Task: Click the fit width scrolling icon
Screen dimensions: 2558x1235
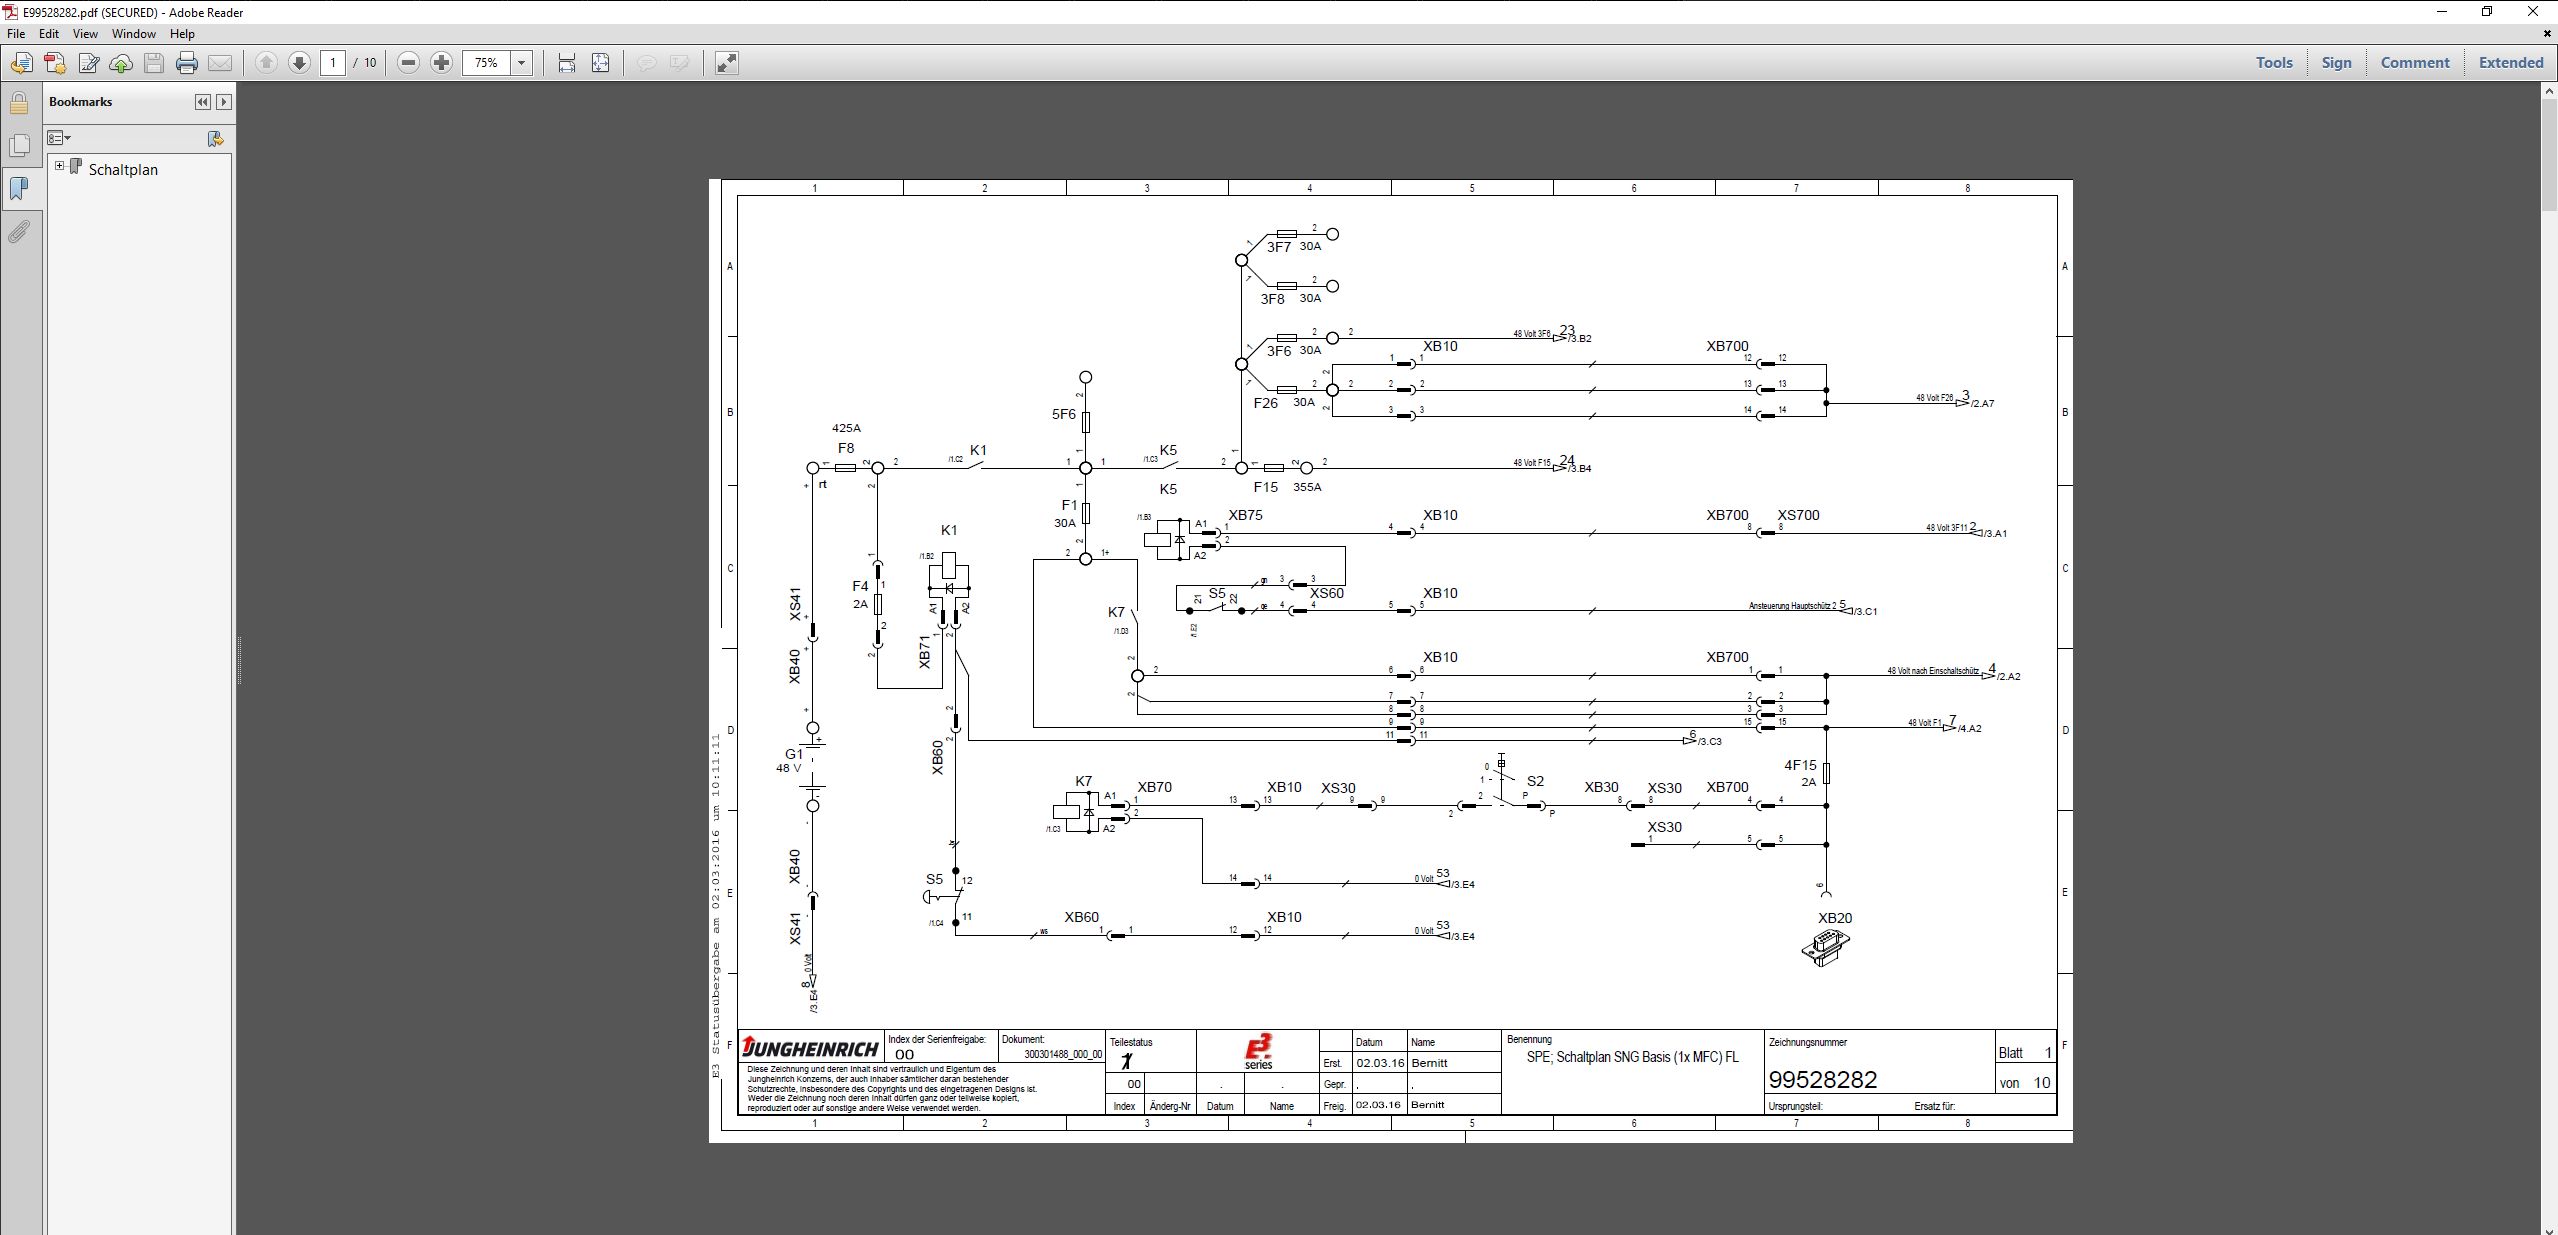Action: point(567,63)
